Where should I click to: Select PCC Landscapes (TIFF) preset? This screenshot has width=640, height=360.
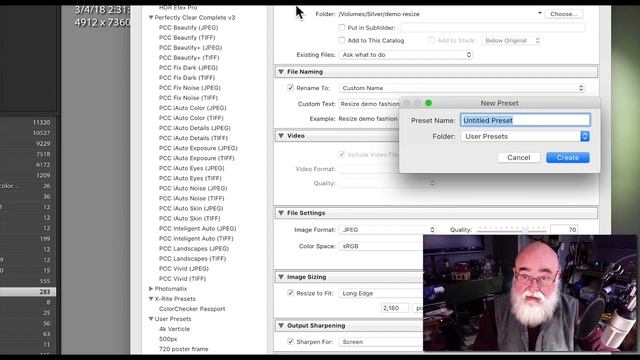(192, 258)
